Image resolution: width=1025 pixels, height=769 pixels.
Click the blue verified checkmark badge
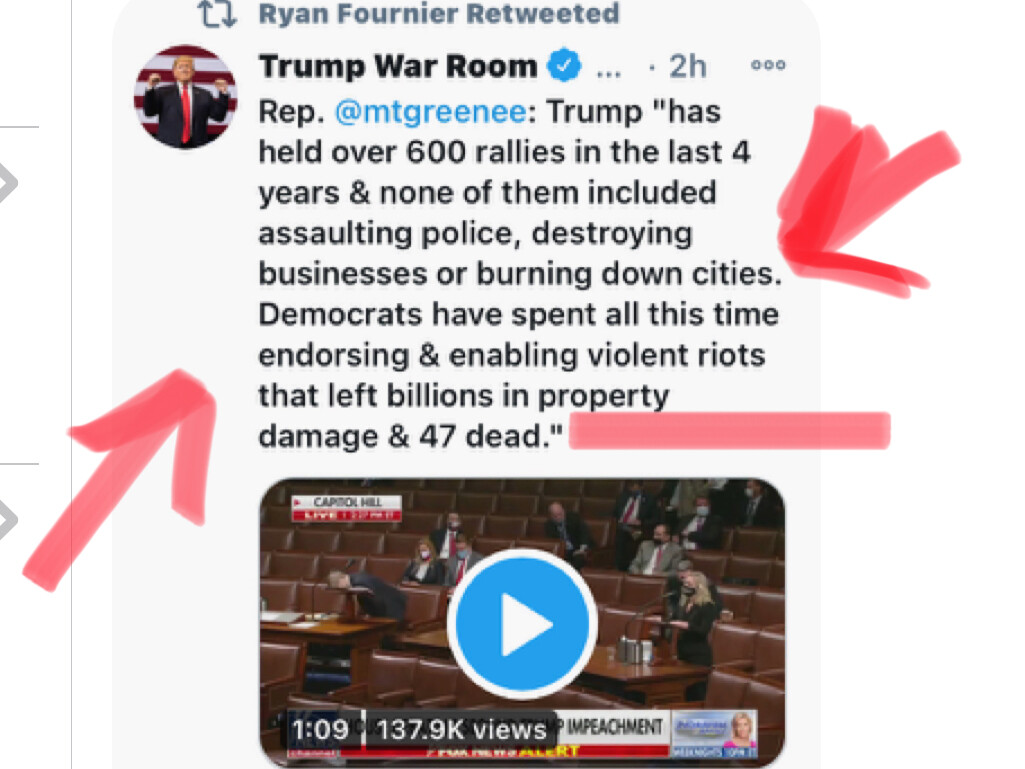pyautogui.click(x=564, y=65)
